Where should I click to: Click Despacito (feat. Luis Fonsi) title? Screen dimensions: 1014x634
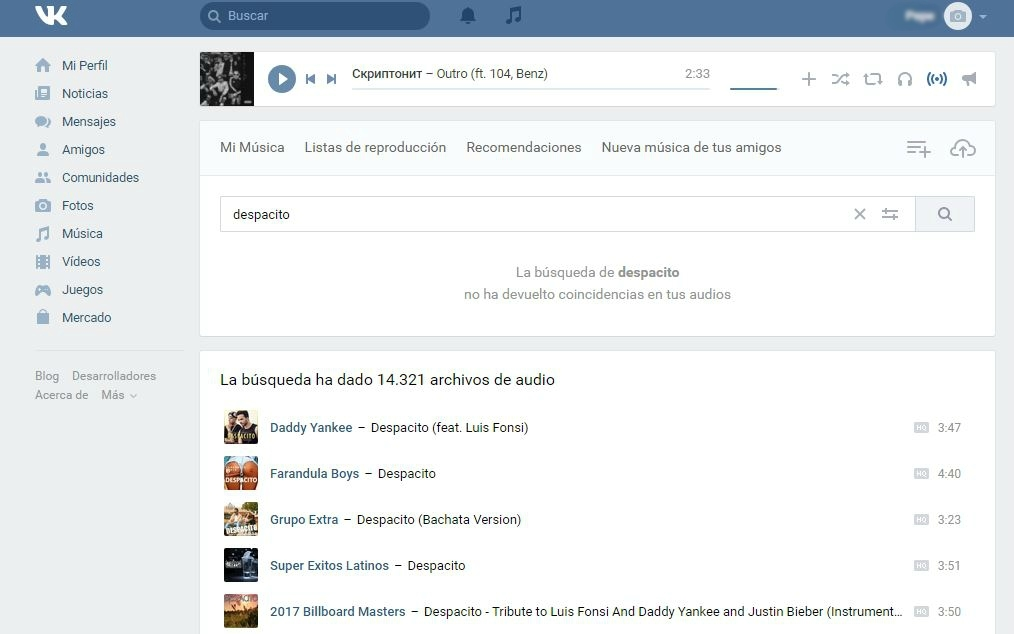pos(449,428)
